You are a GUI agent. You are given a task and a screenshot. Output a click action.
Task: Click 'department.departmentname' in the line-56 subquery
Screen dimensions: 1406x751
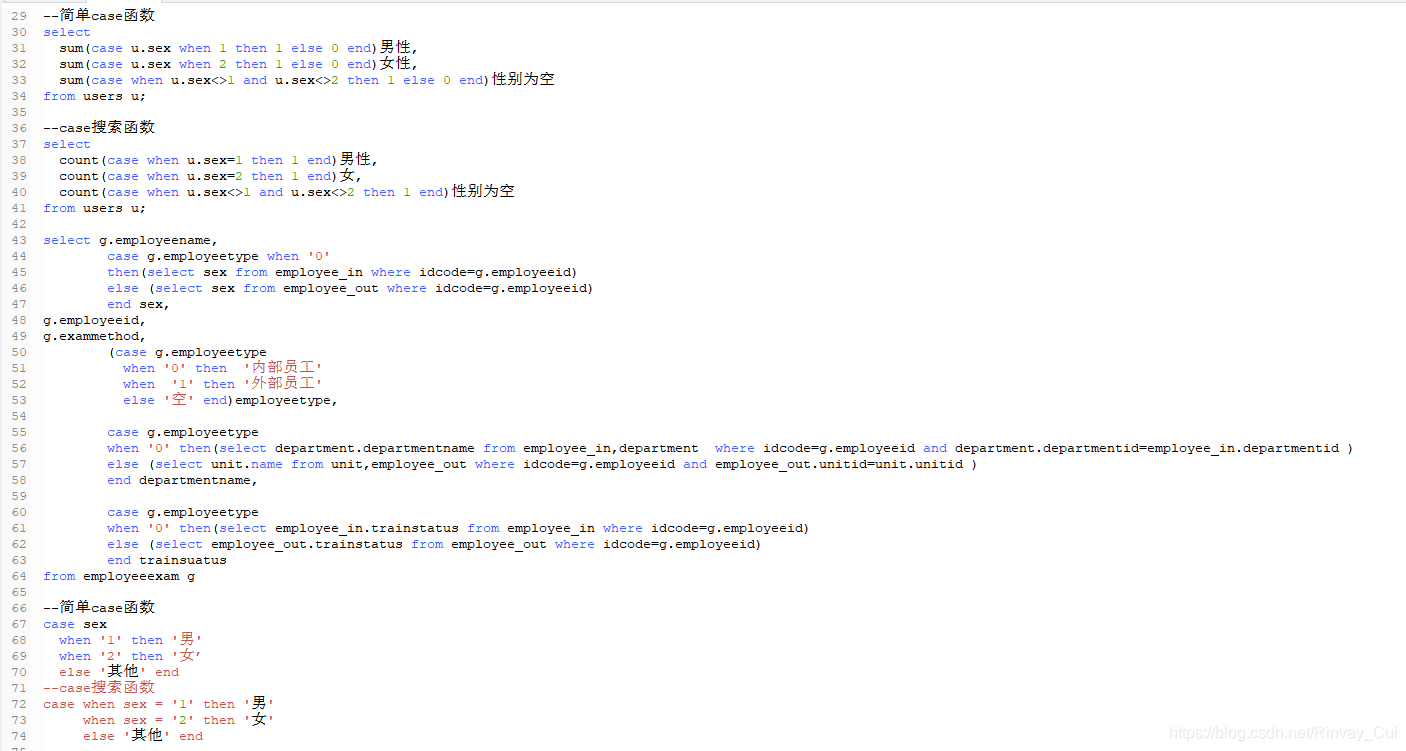point(375,448)
